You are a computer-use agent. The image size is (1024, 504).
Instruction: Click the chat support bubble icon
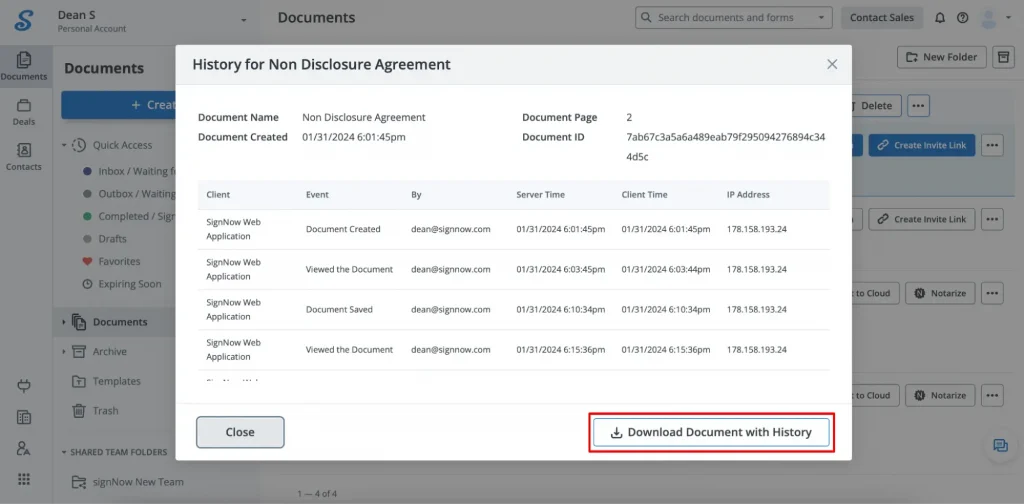tap(1000, 446)
